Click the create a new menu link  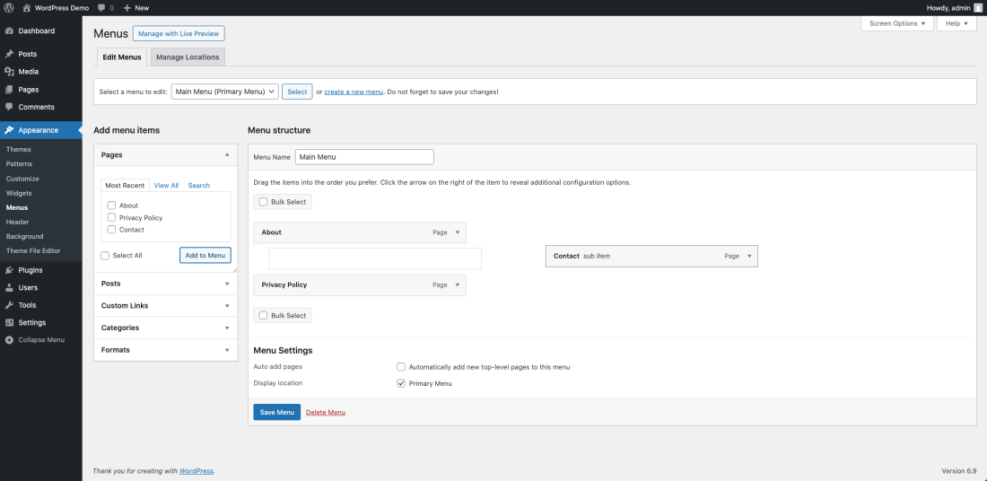point(354,92)
